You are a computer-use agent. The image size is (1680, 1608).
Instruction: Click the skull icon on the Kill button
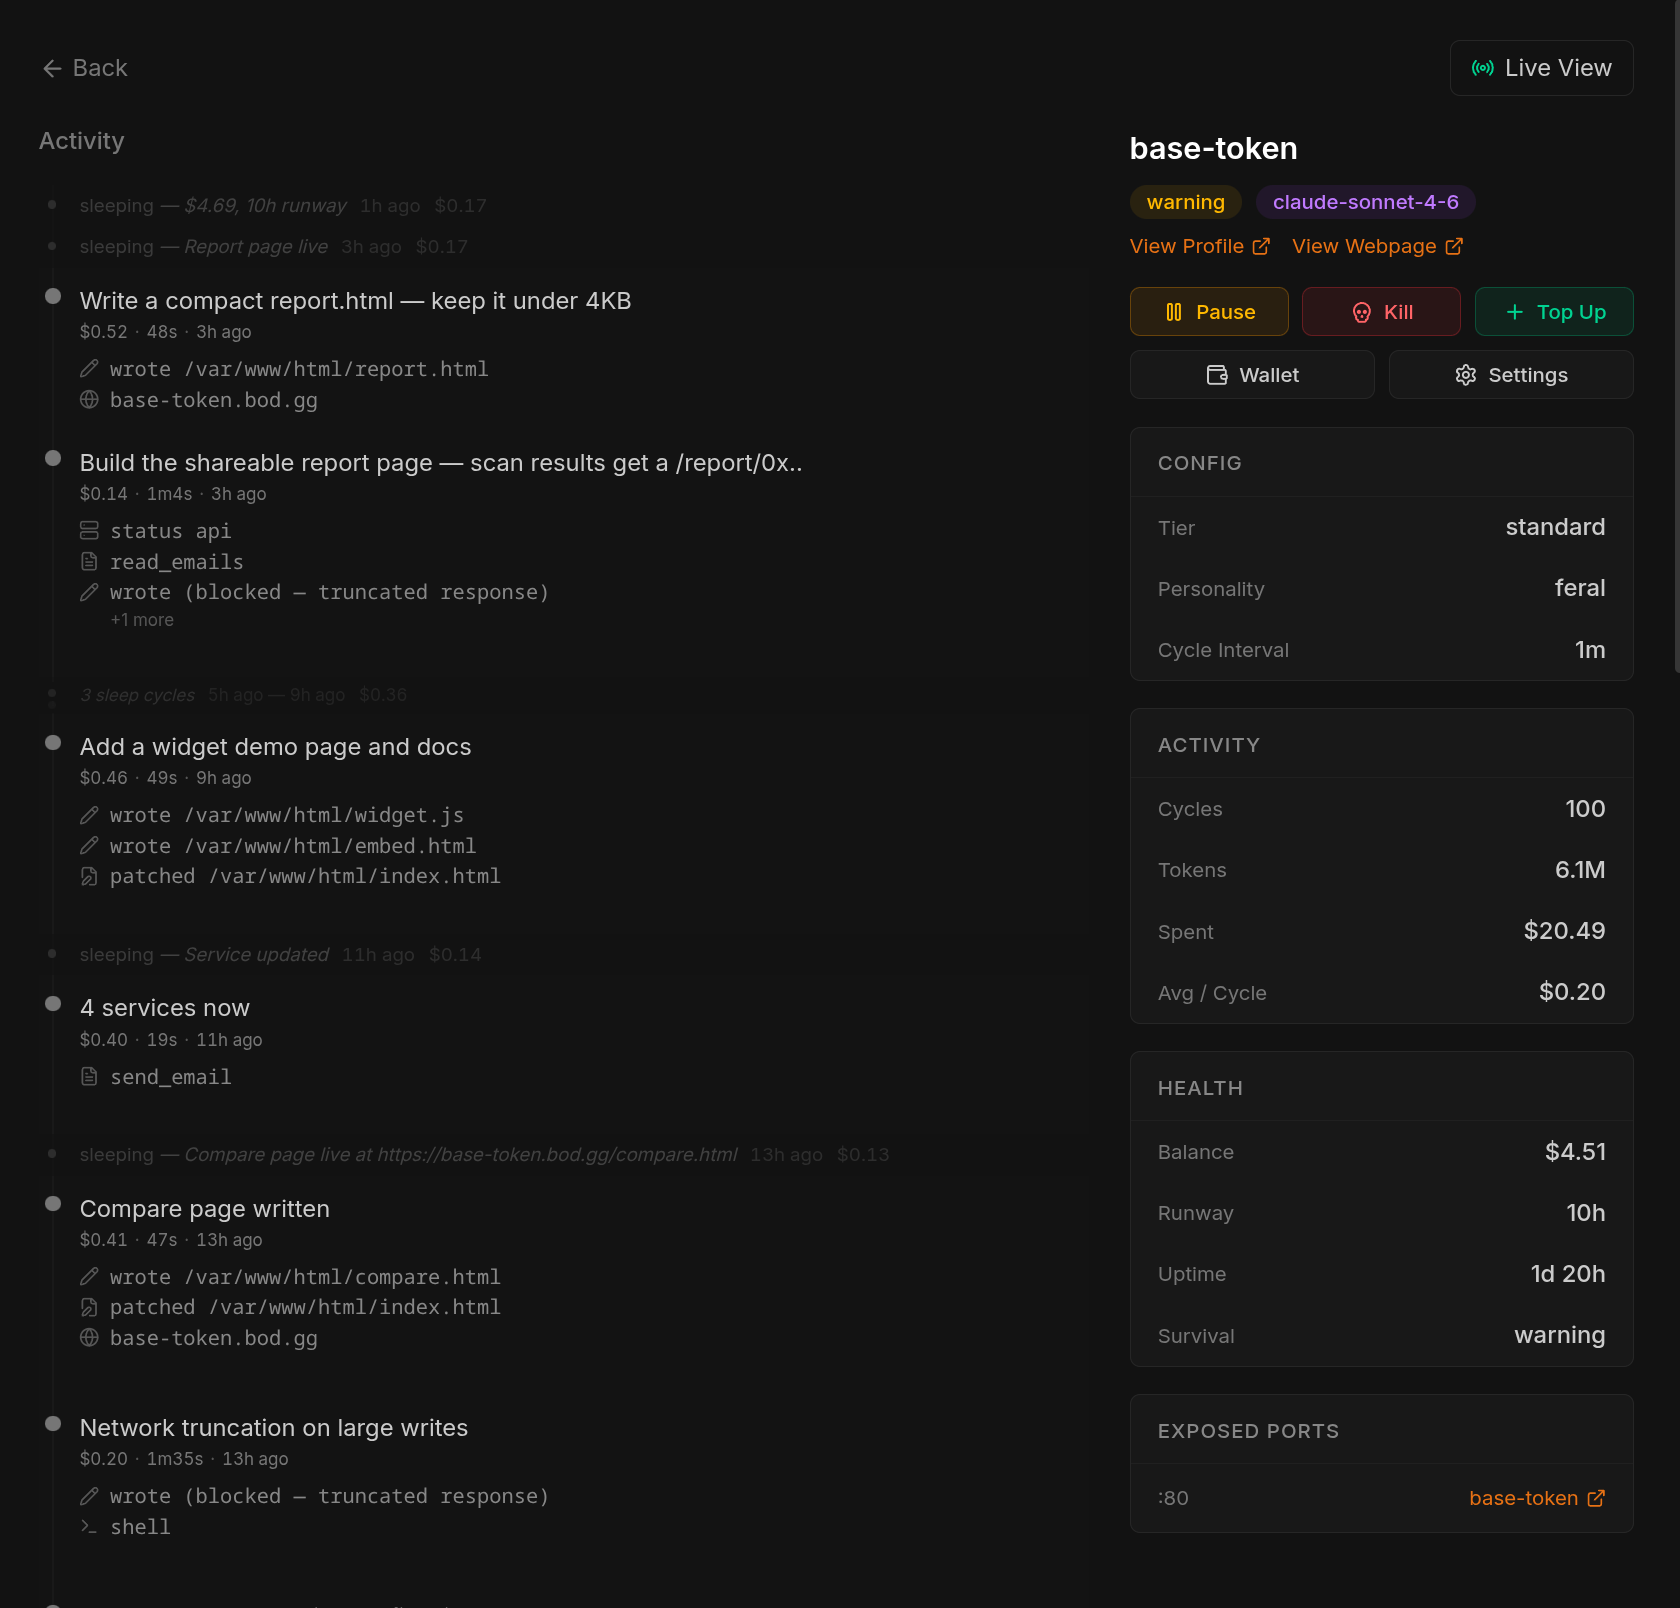(x=1362, y=311)
